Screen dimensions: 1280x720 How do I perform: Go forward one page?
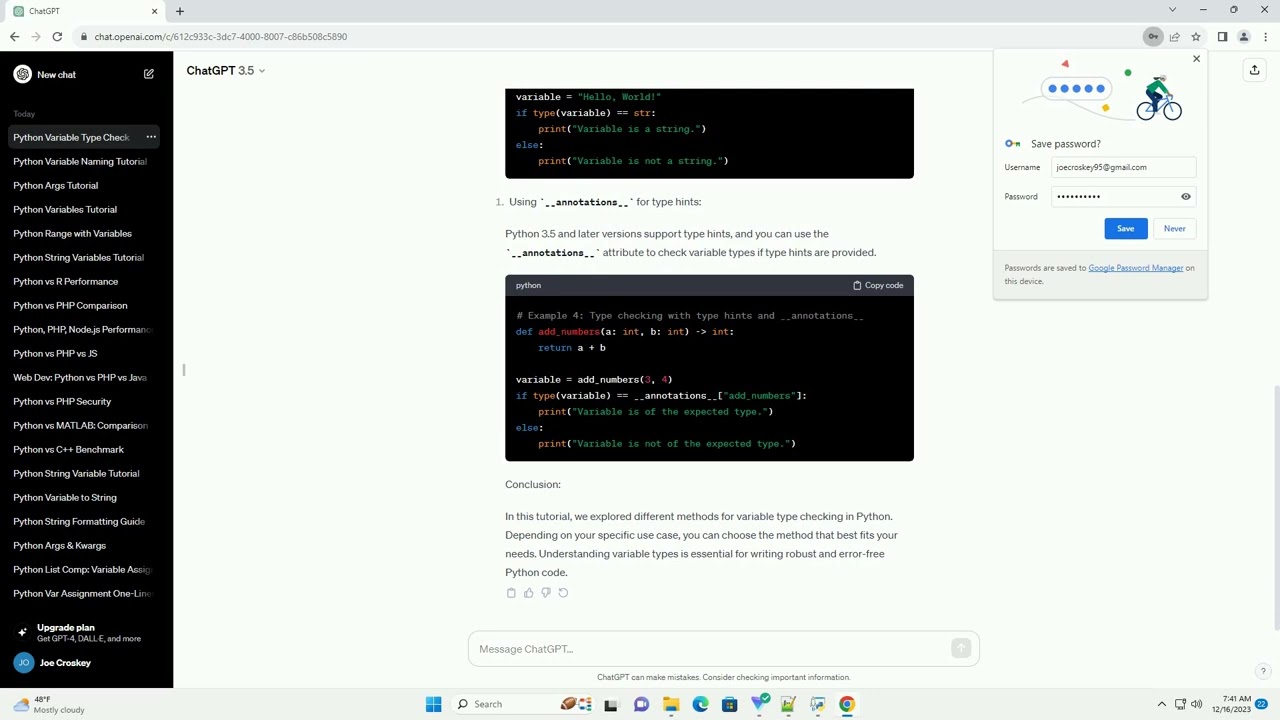click(36, 37)
